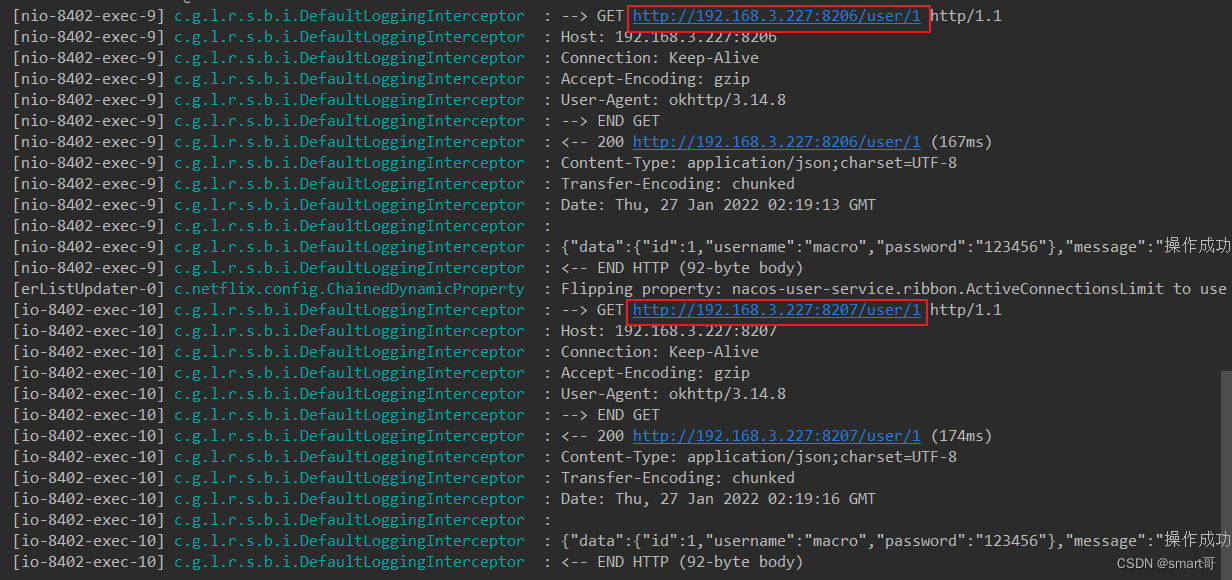Click 'Content-Type: application/json' in the exec-10 block
This screenshot has width=1232, height=580.
point(759,457)
